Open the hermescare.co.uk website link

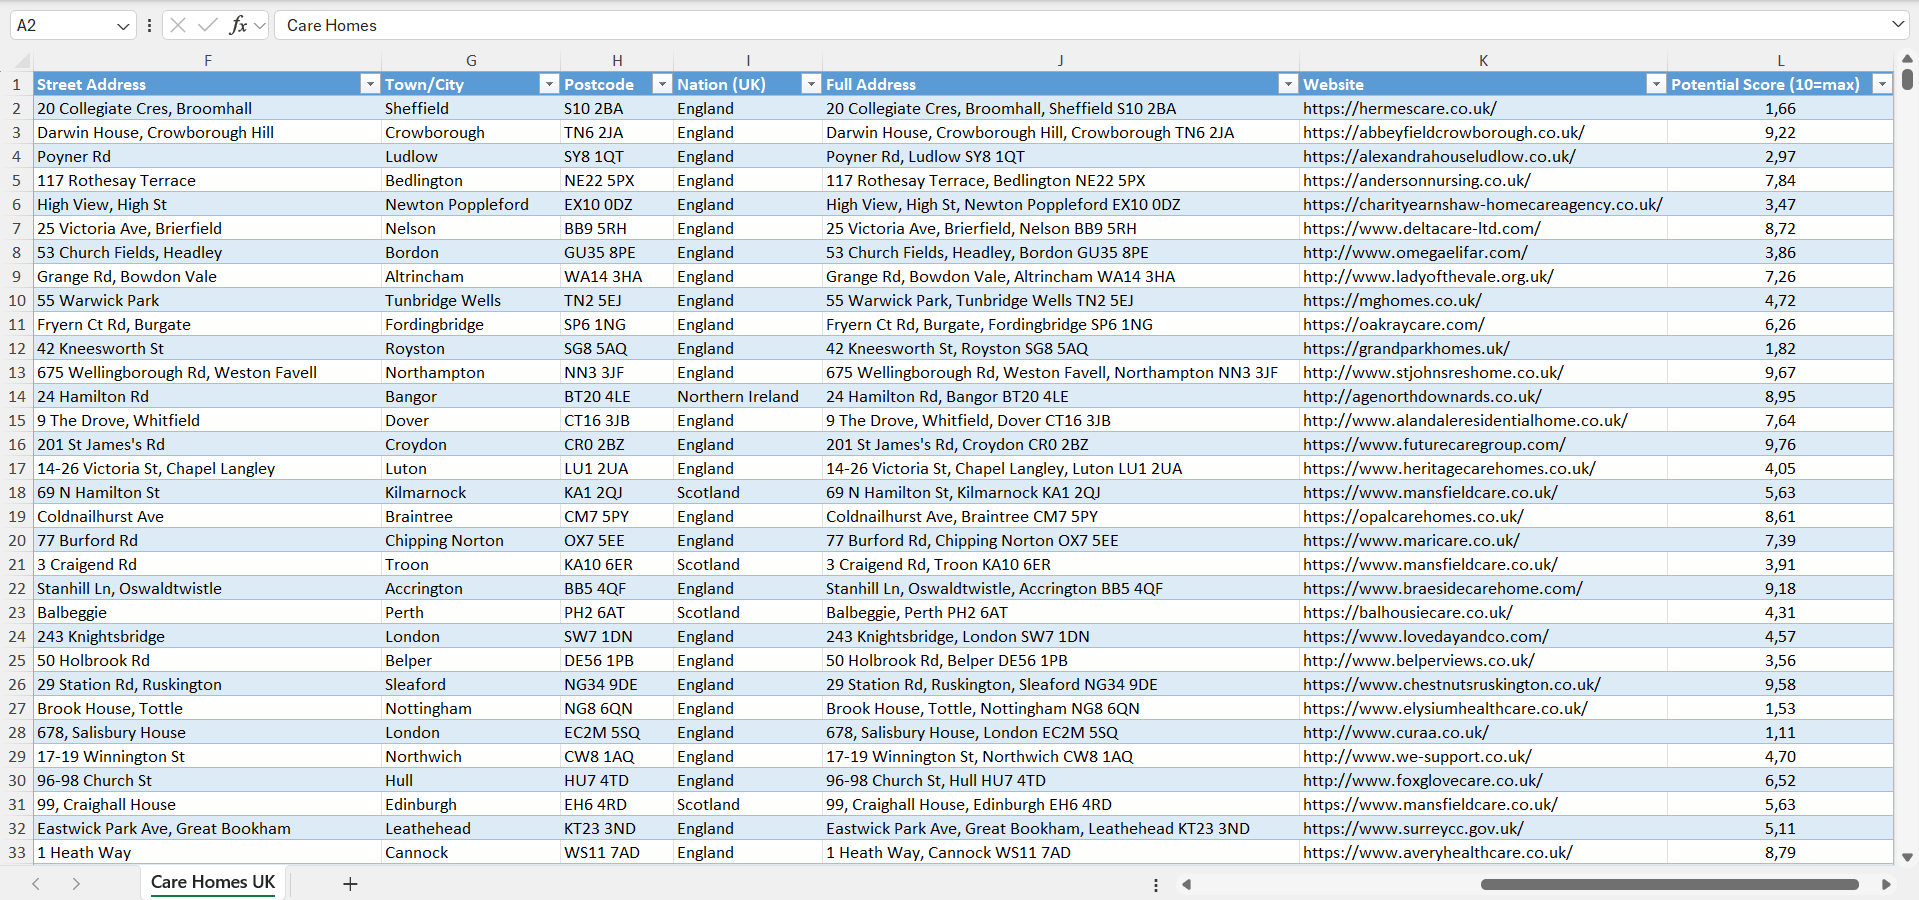click(x=1399, y=108)
